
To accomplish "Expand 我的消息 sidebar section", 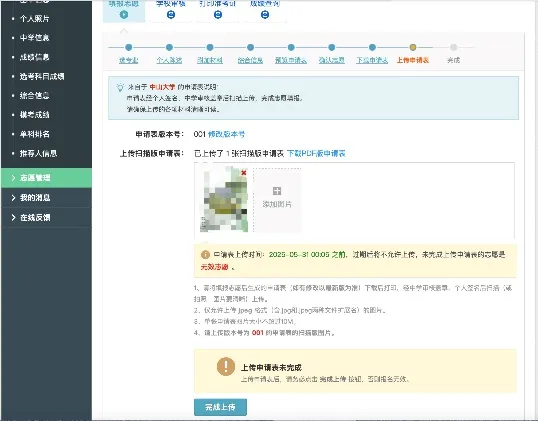I will (x=47, y=198).
